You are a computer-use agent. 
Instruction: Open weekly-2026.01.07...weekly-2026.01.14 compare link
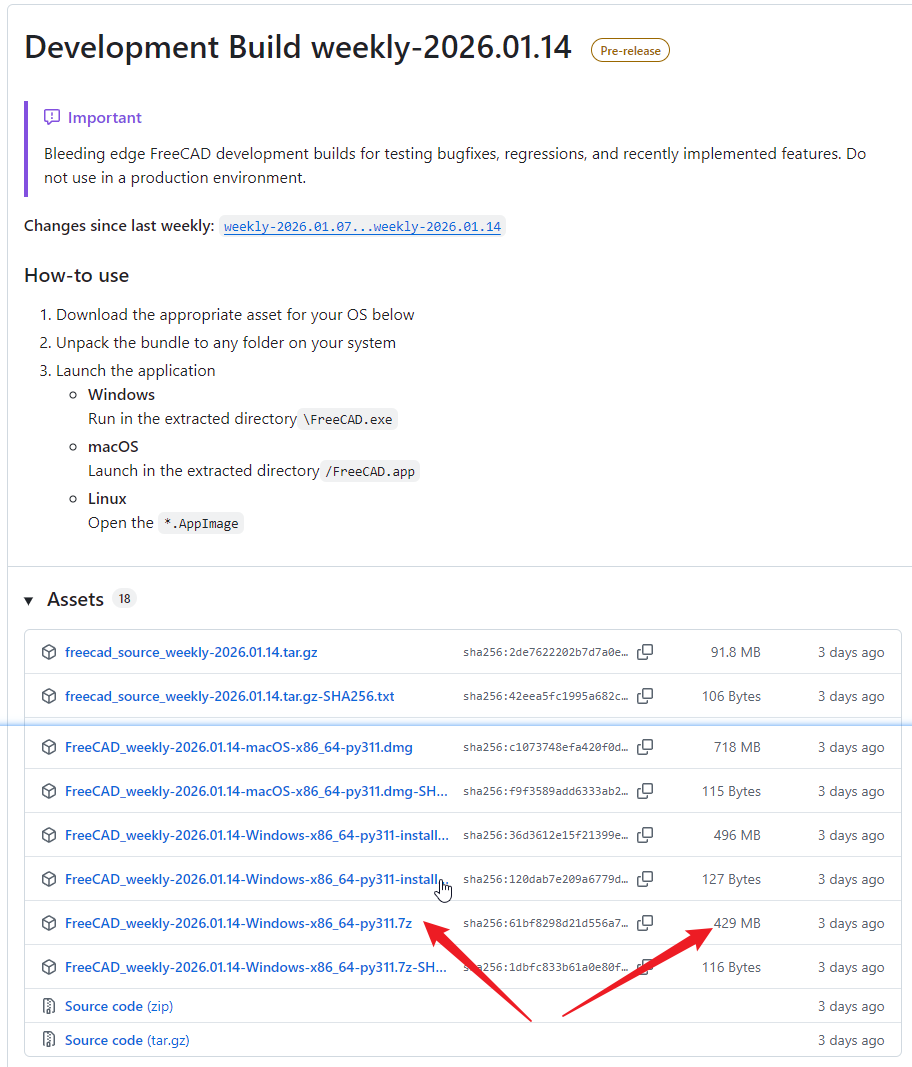[362, 227]
